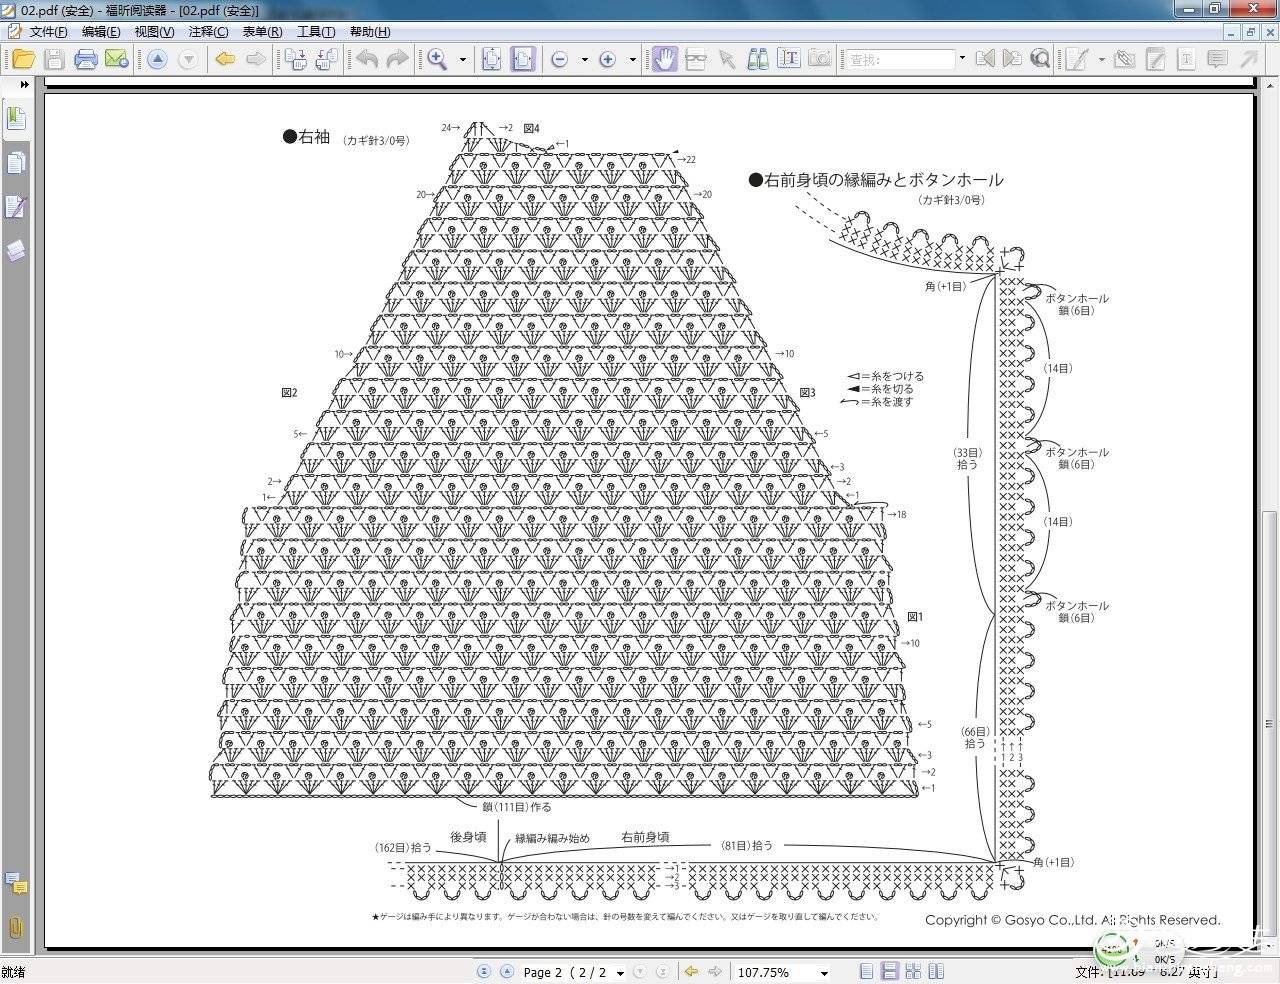1280x984 pixels.
Task: Expand the zoom tool dropdown arrow
Action: pyautogui.click(x=463, y=59)
